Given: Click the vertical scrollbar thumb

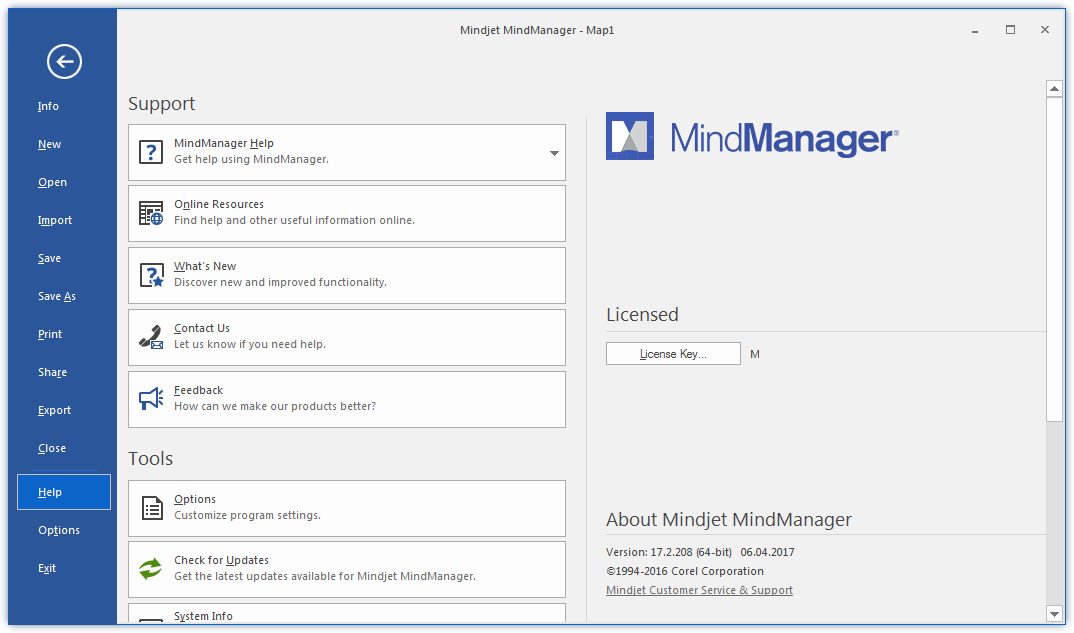Looking at the screenshot, I should click(x=1054, y=260).
